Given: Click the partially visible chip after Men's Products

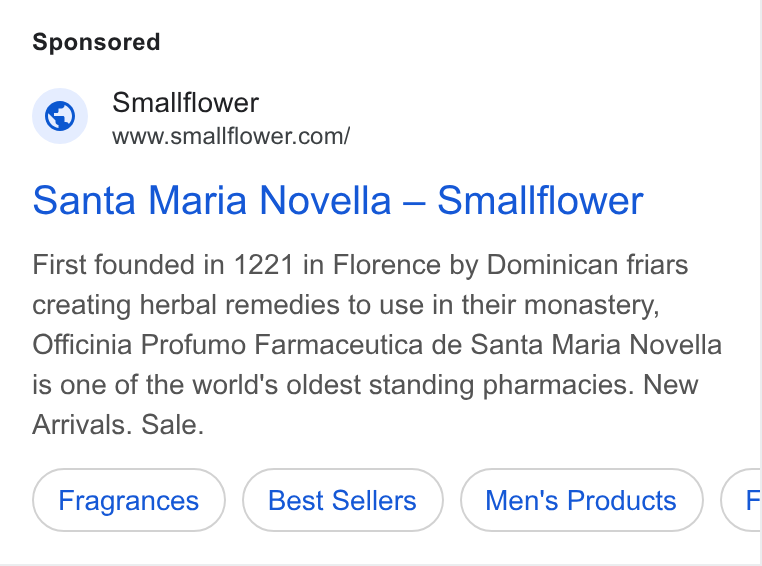Looking at the screenshot, I should [742, 500].
